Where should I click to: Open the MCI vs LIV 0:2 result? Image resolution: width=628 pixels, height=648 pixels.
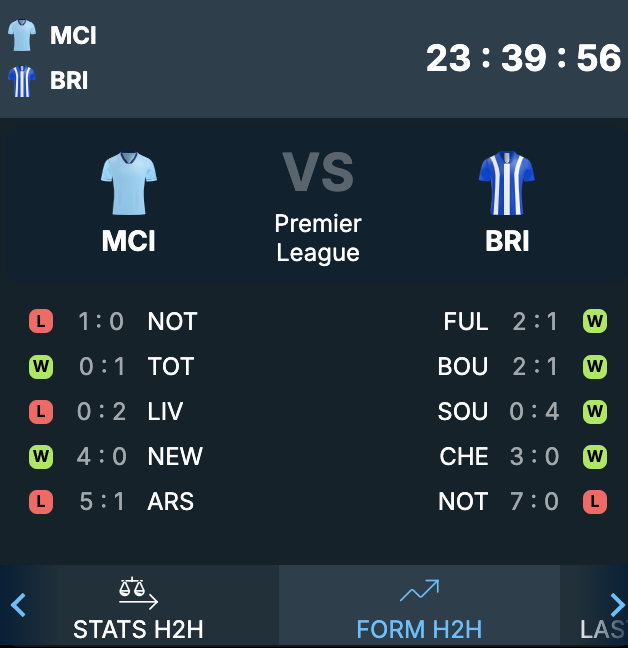(x=106, y=412)
